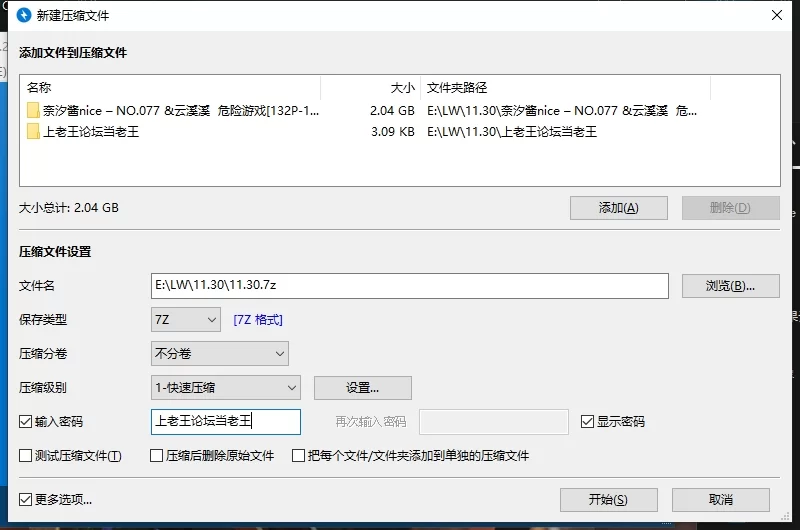Toggle the 输入密码 checkbox
The width and height of the screenshot is (800, 530).
pos(26,421)
